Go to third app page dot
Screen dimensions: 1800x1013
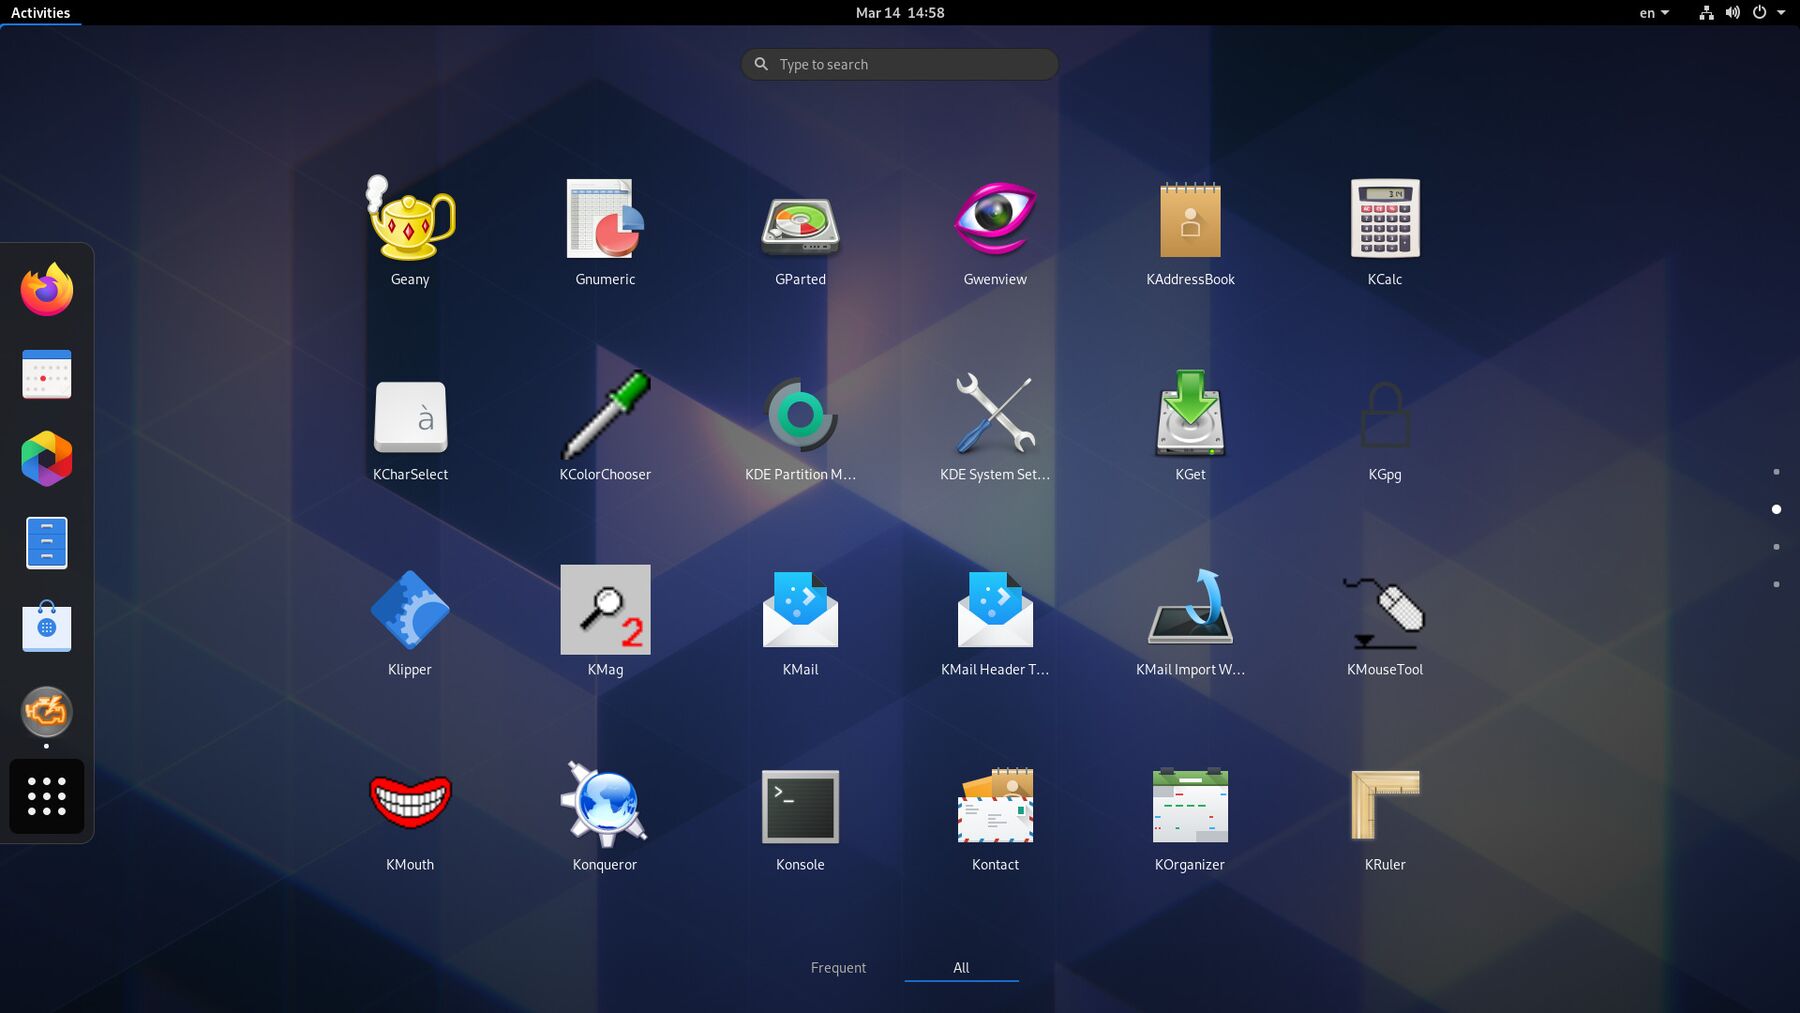[1776, 547]
